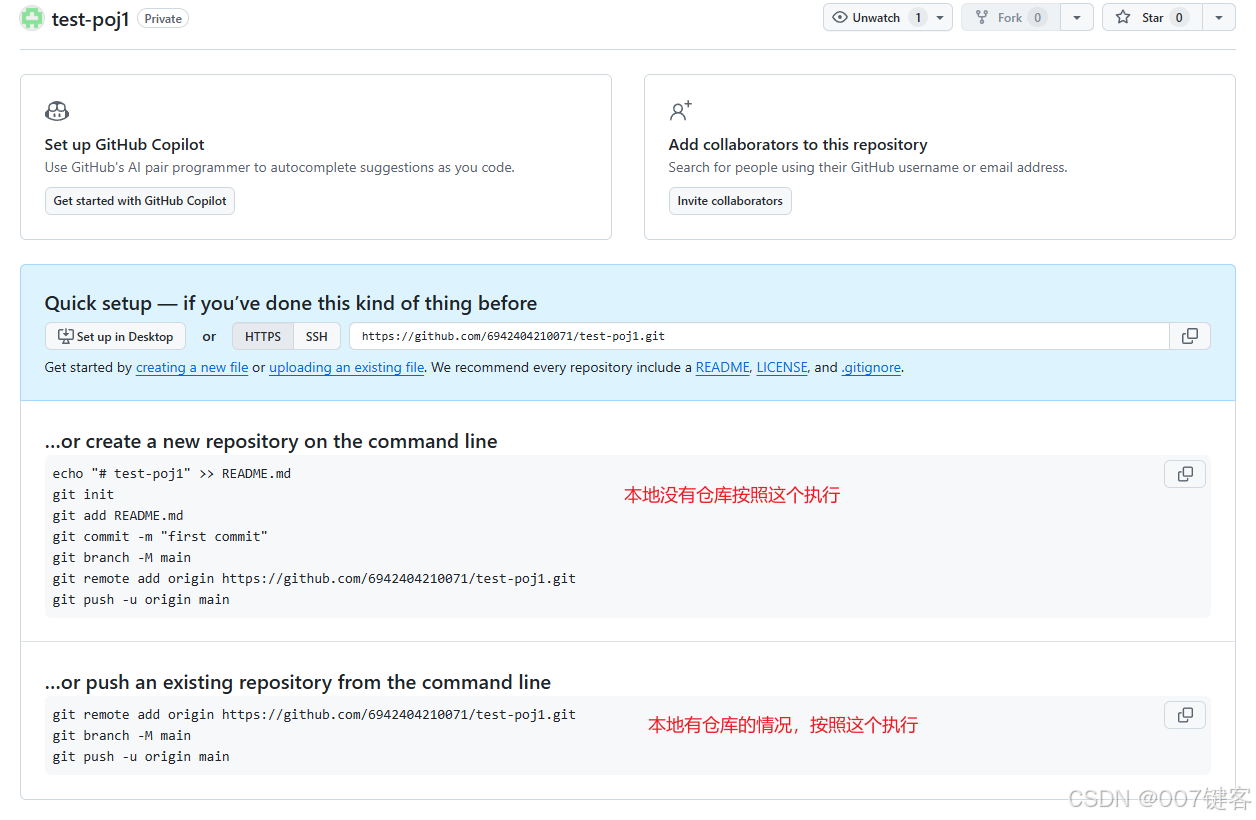The width and height of the screenshot is (1256, 820).
Task: Copy the push existing repository commands
Action: pos(1185,715)
